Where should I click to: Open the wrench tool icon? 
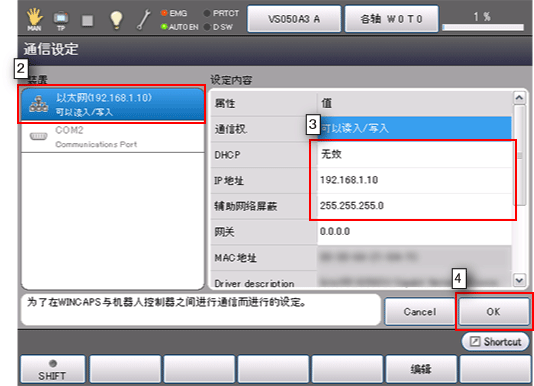point(144,20)
